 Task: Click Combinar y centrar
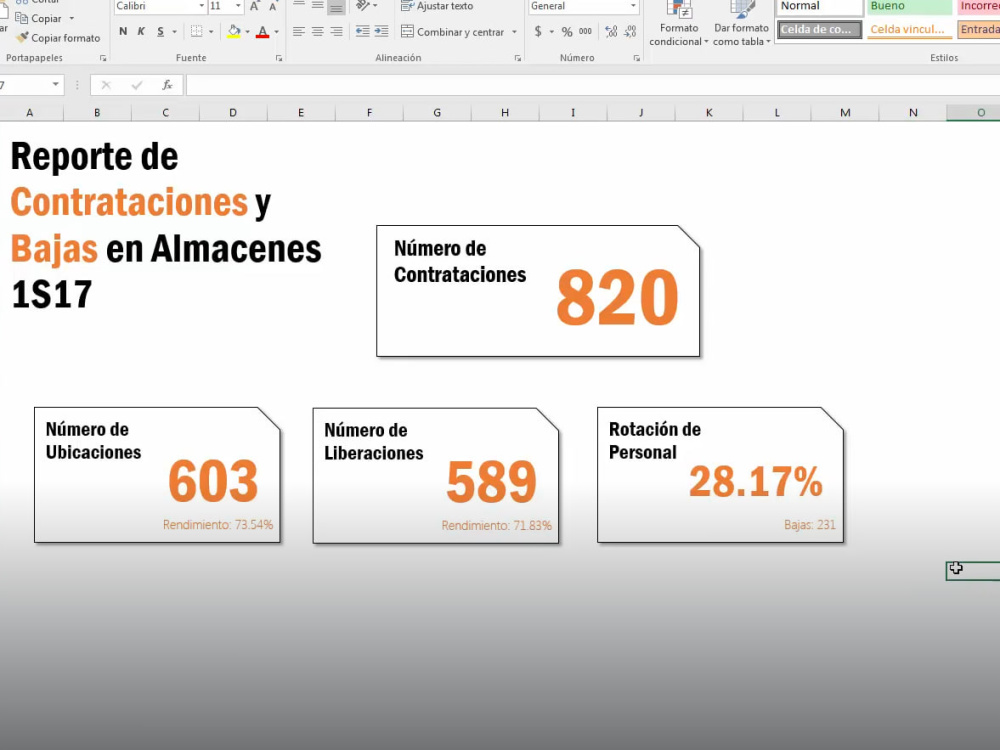[x=452, y=31]
